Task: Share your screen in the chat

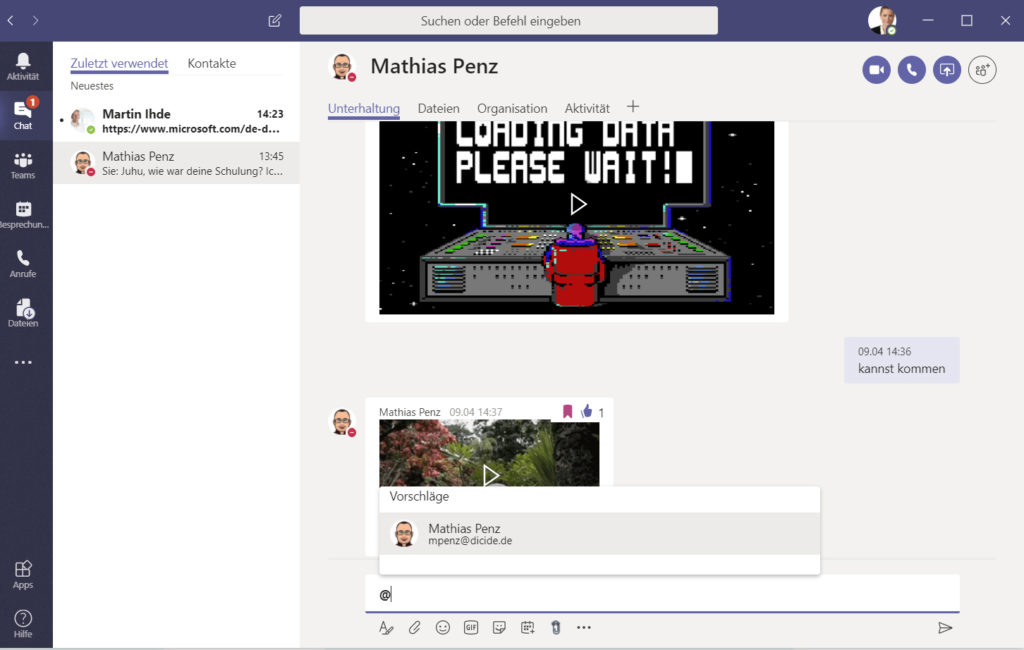Action: [947, 70]
